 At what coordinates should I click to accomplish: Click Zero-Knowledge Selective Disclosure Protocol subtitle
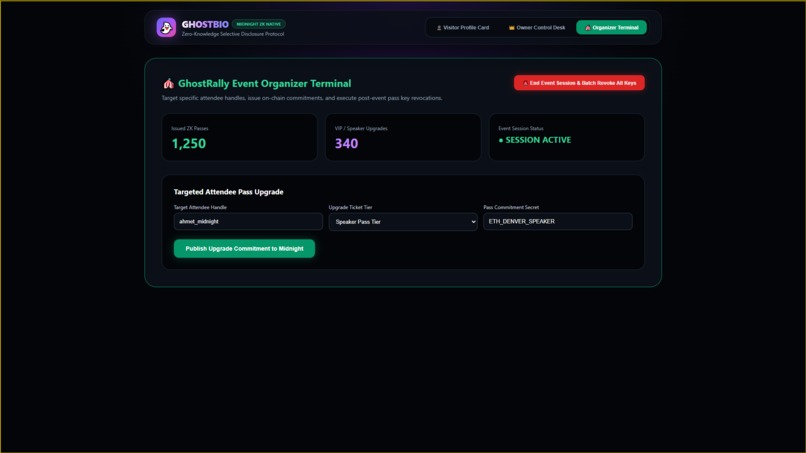pos(233,34)
